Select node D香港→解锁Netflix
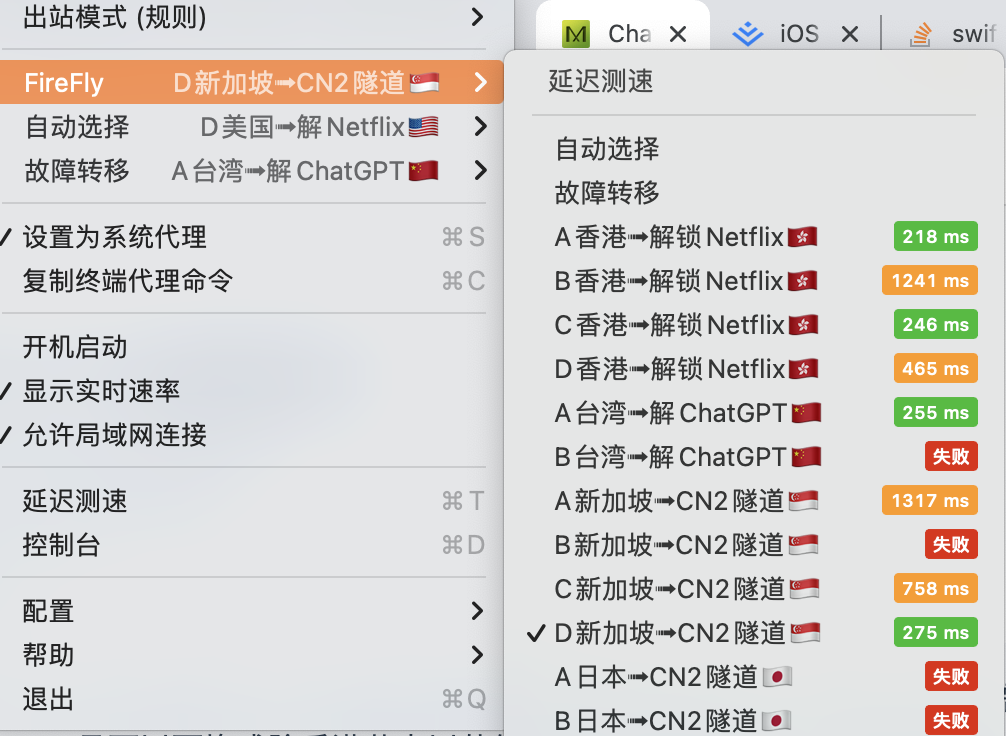Viewport: 1006px width, 736px height. (x=754, y=368)
